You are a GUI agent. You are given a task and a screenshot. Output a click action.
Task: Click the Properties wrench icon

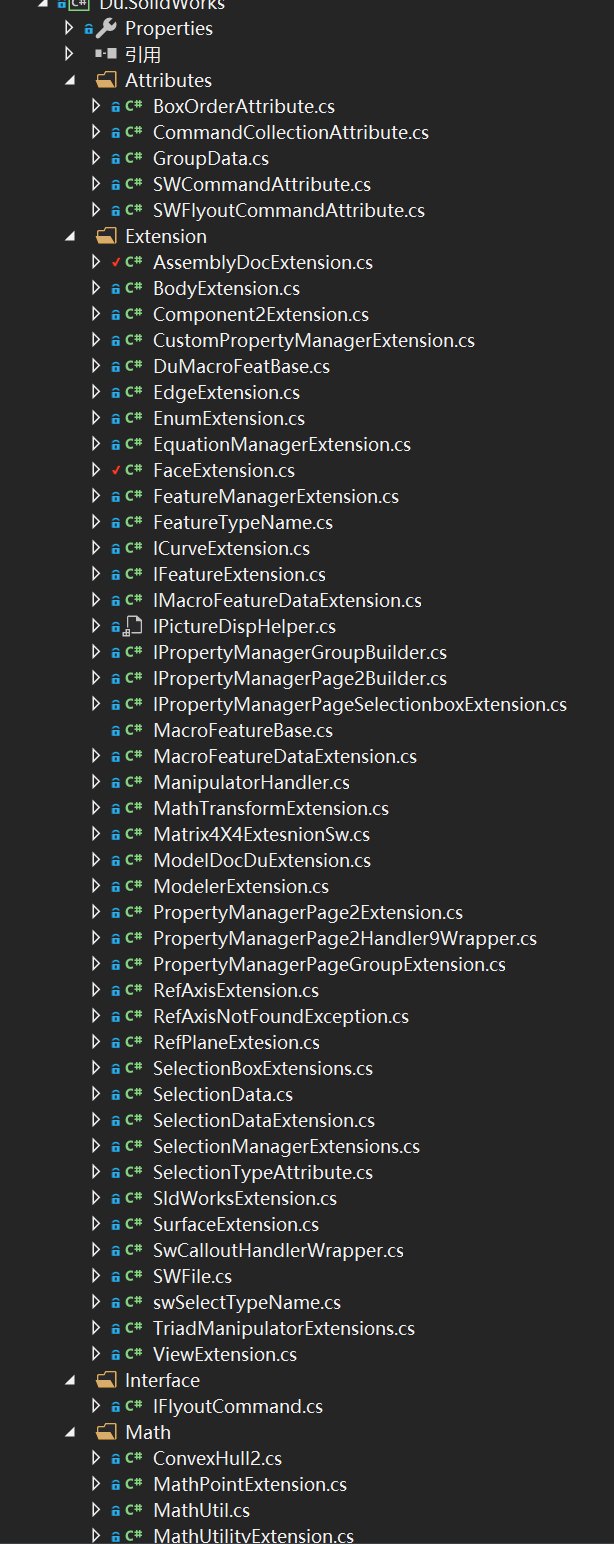click(106, 28)
